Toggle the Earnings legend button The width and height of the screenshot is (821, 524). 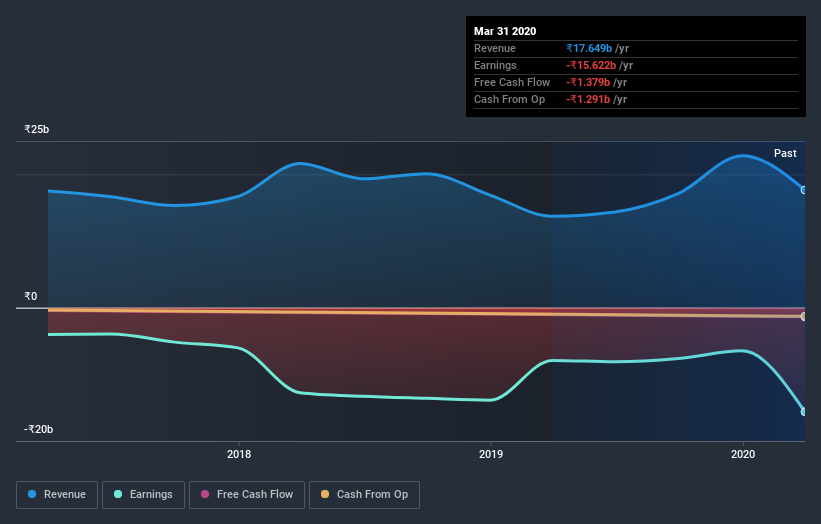tap(143, 495)
